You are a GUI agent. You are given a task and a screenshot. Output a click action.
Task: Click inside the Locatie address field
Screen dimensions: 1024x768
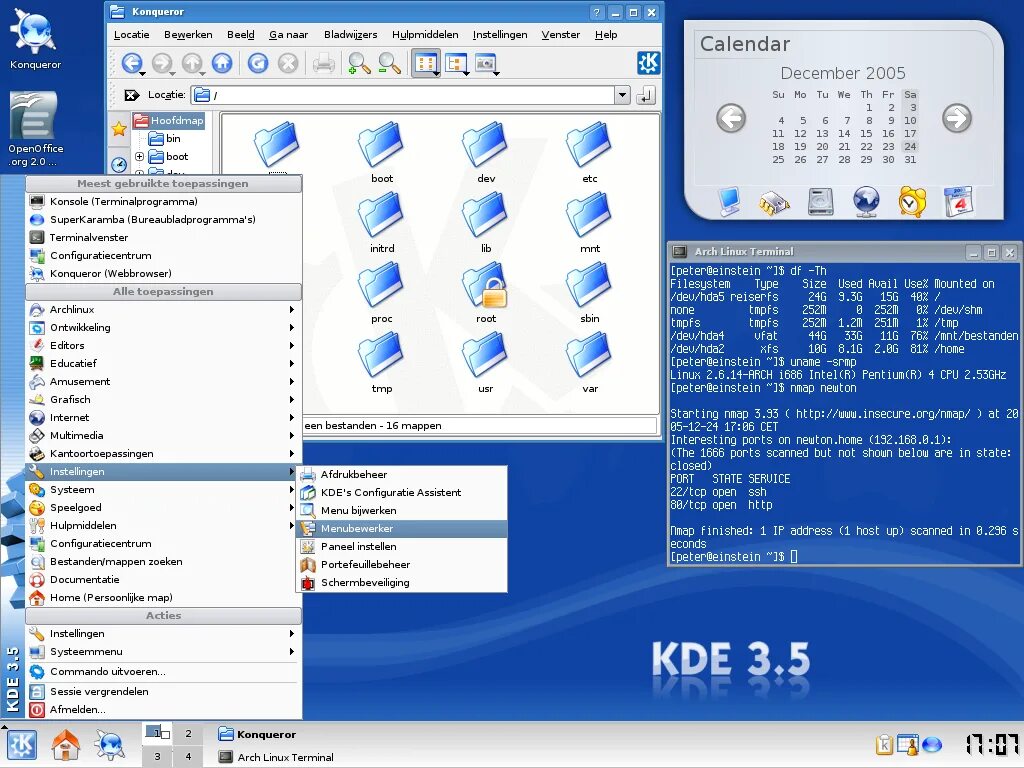point(404,95)
